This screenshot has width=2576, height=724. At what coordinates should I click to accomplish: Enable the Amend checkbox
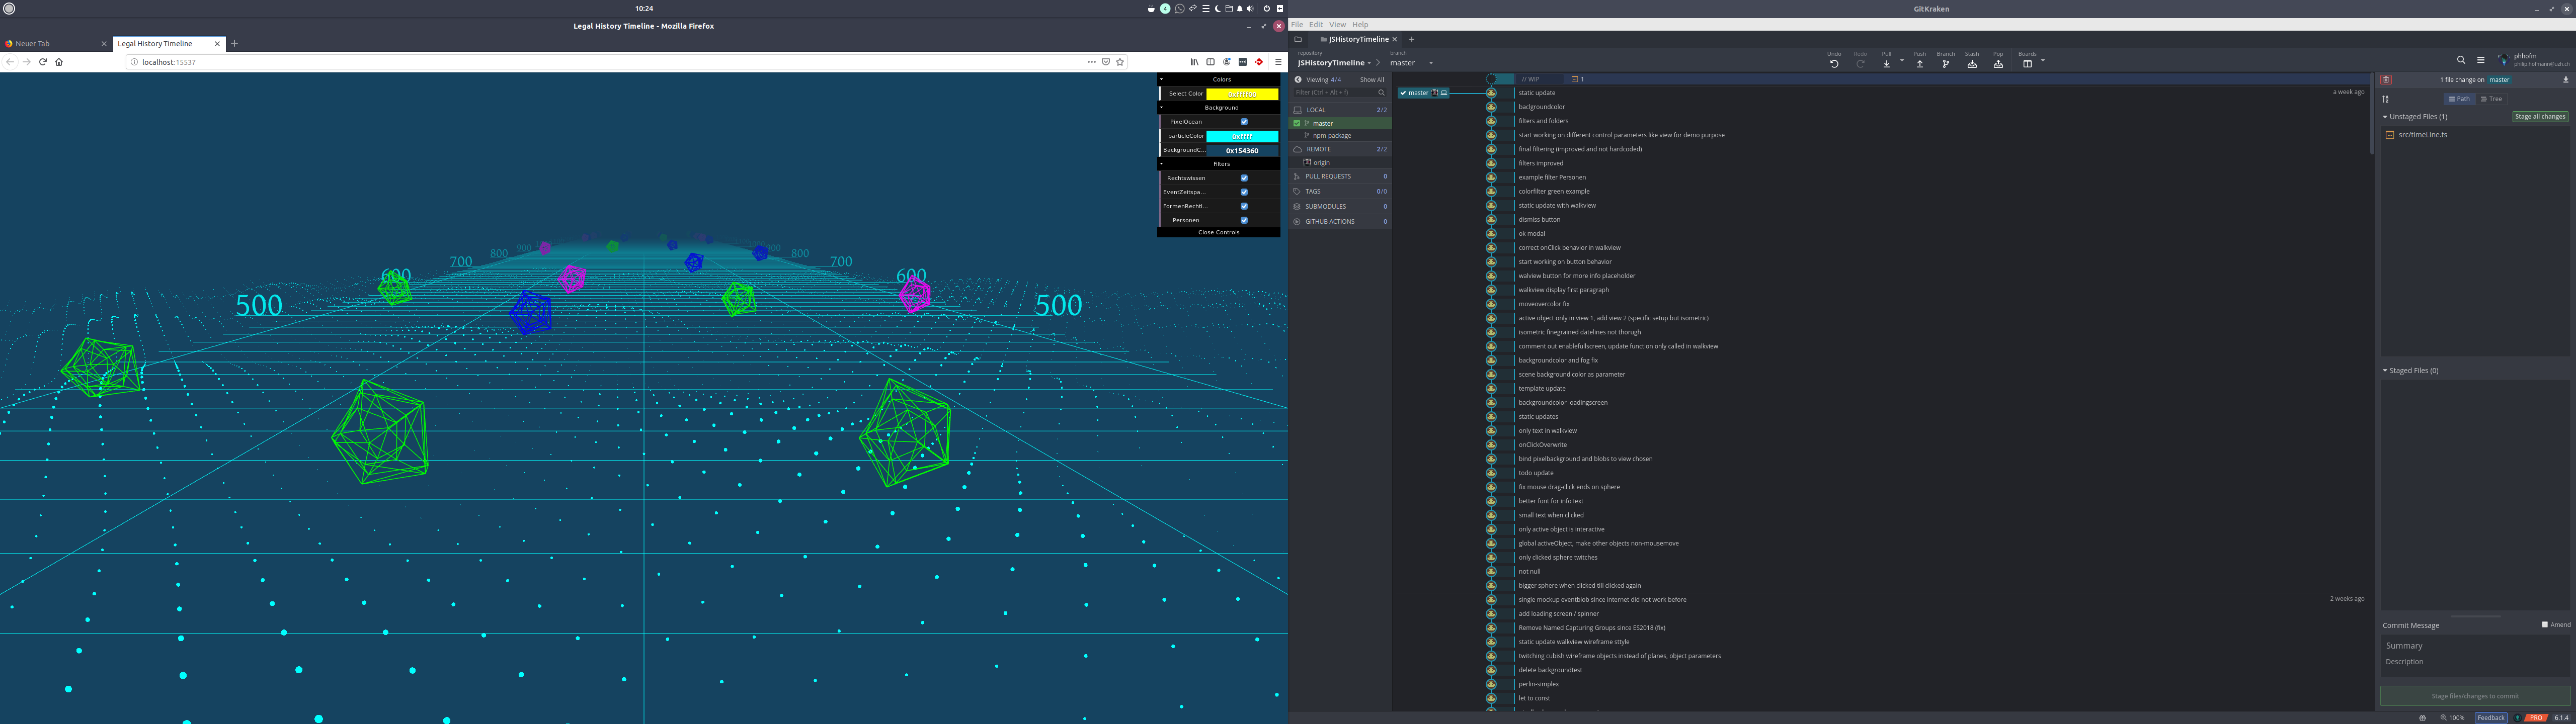point(2545,625)
